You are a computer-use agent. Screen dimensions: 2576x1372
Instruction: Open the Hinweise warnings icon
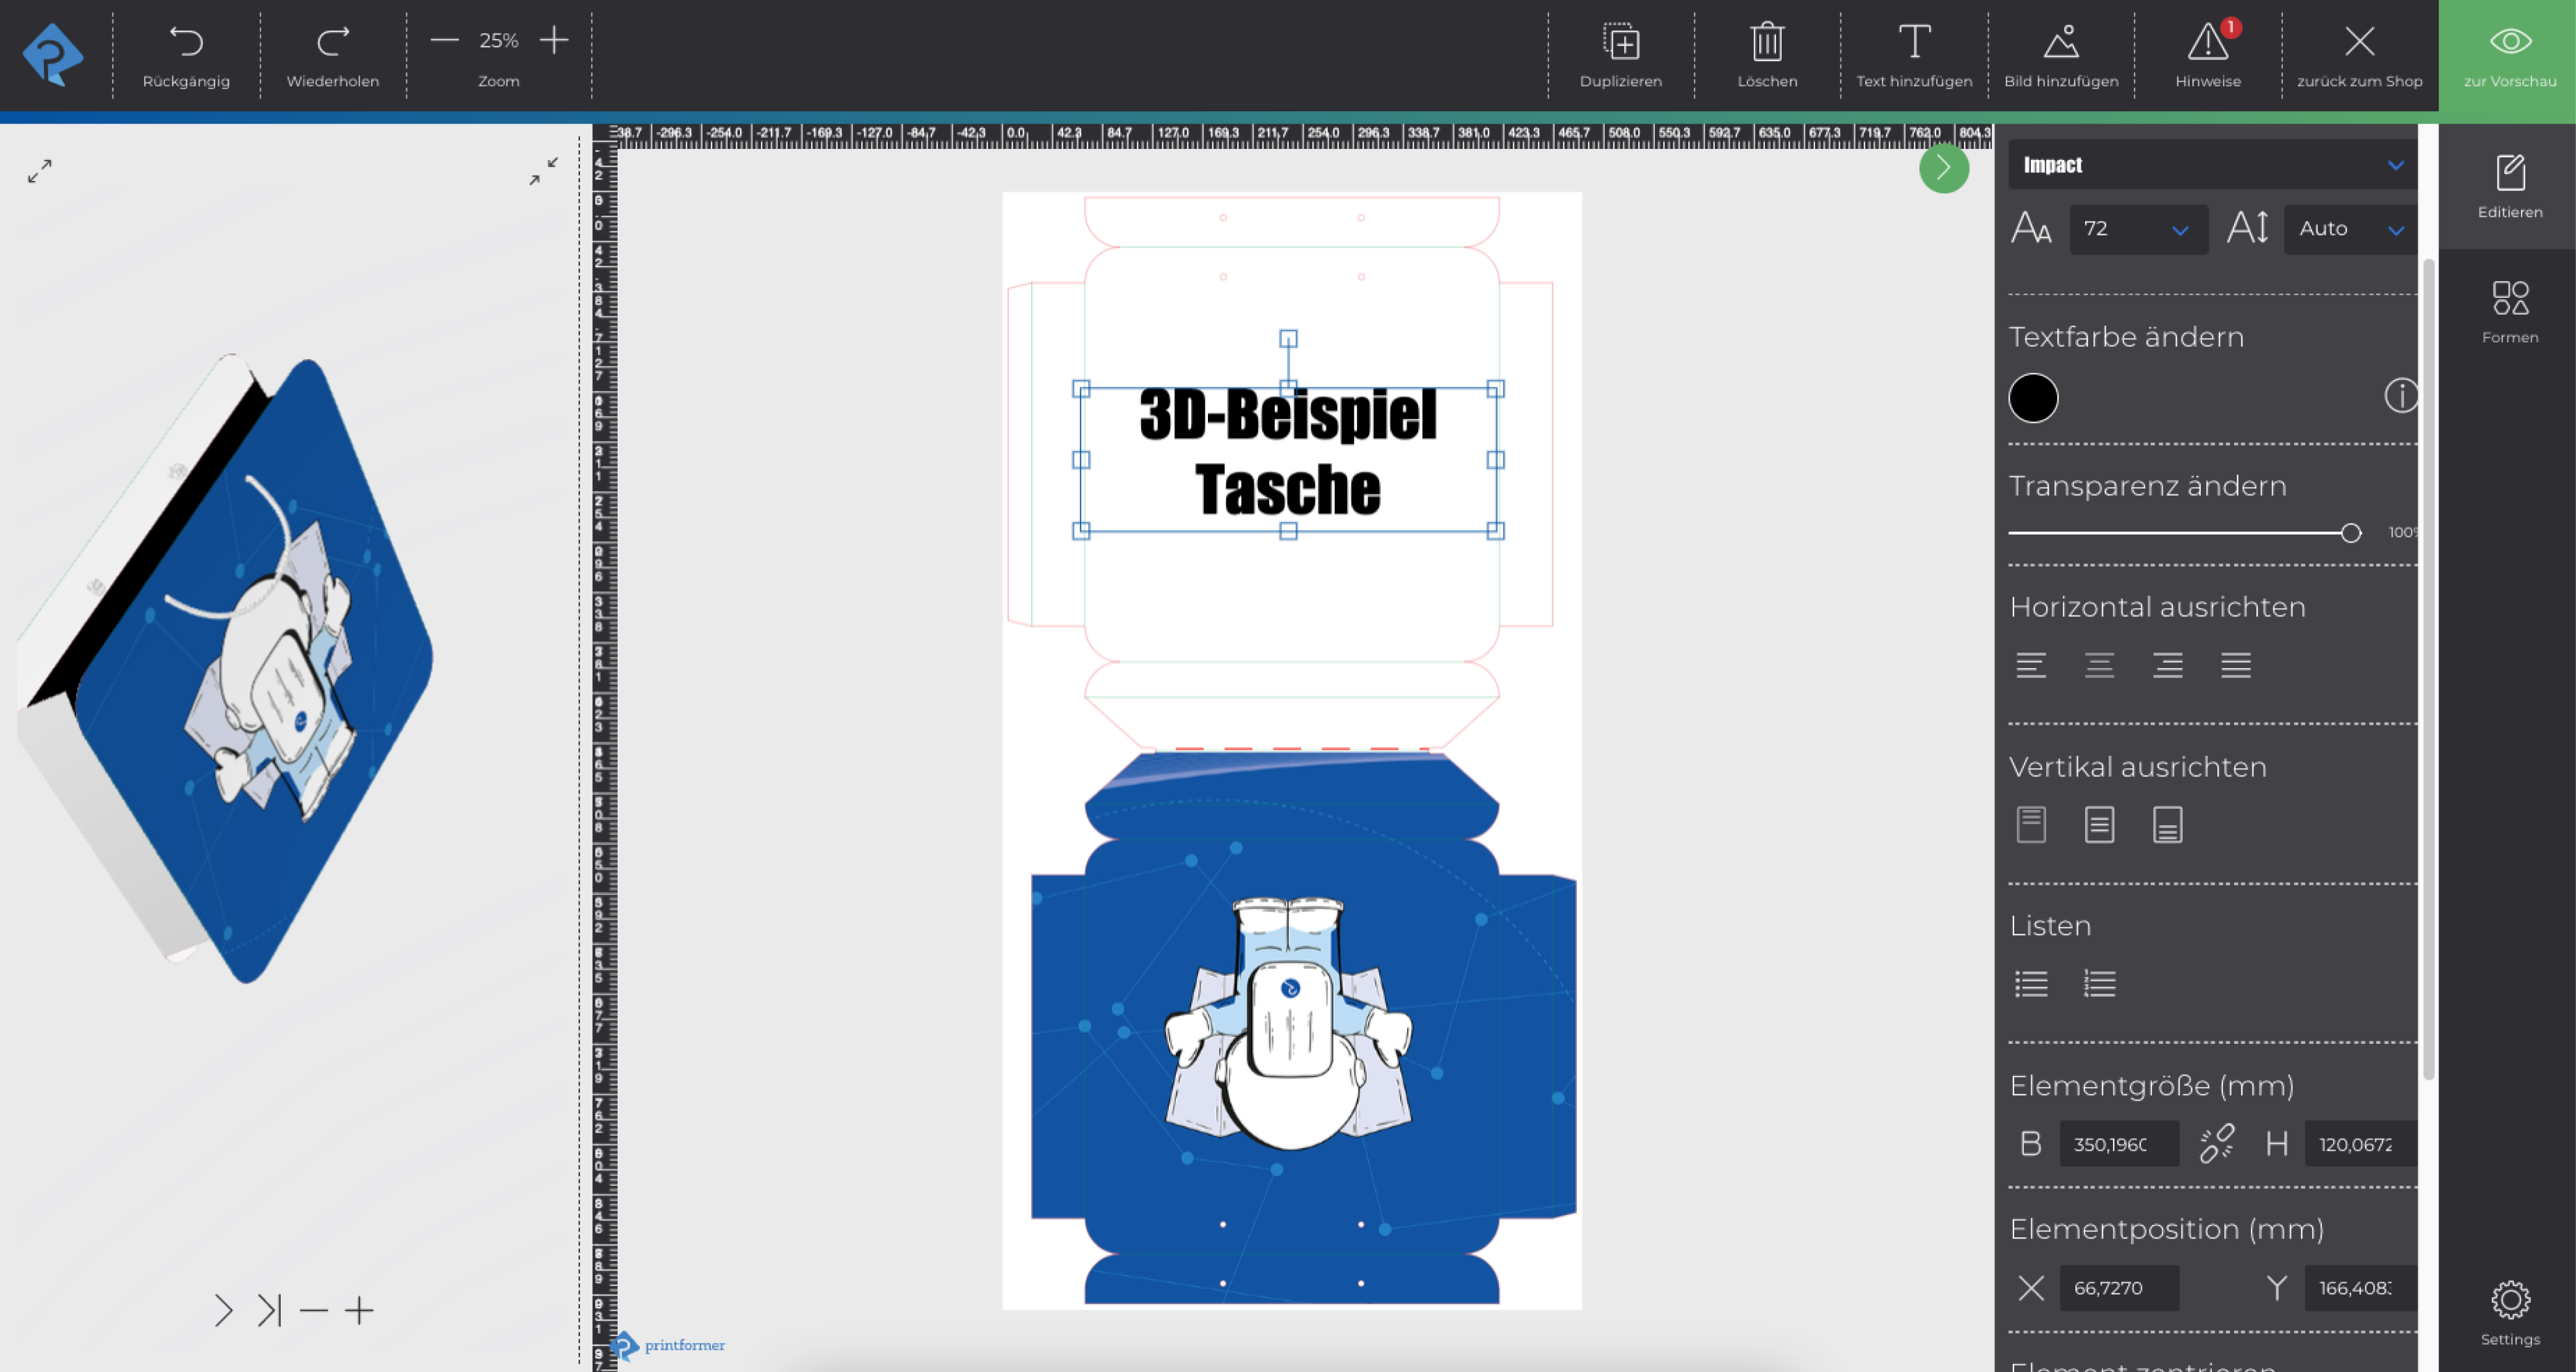[x=2207, y=42]
